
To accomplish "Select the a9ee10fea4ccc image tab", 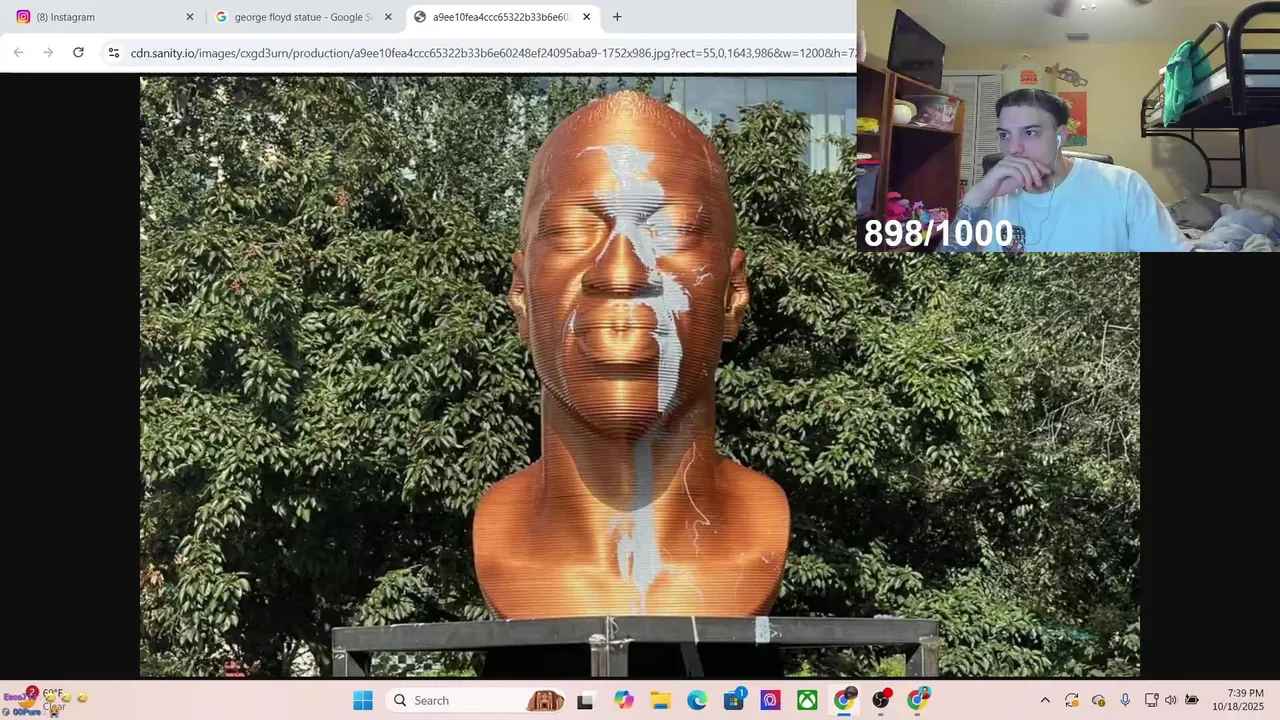I will (x=500, y=17).
